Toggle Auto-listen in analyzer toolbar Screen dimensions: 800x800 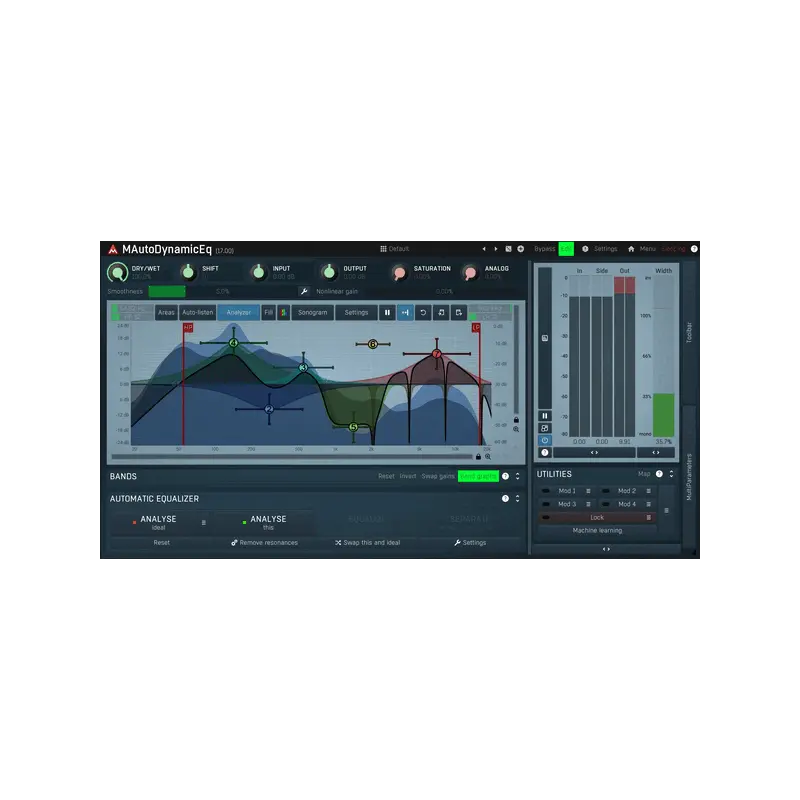[x=197, y=312]
